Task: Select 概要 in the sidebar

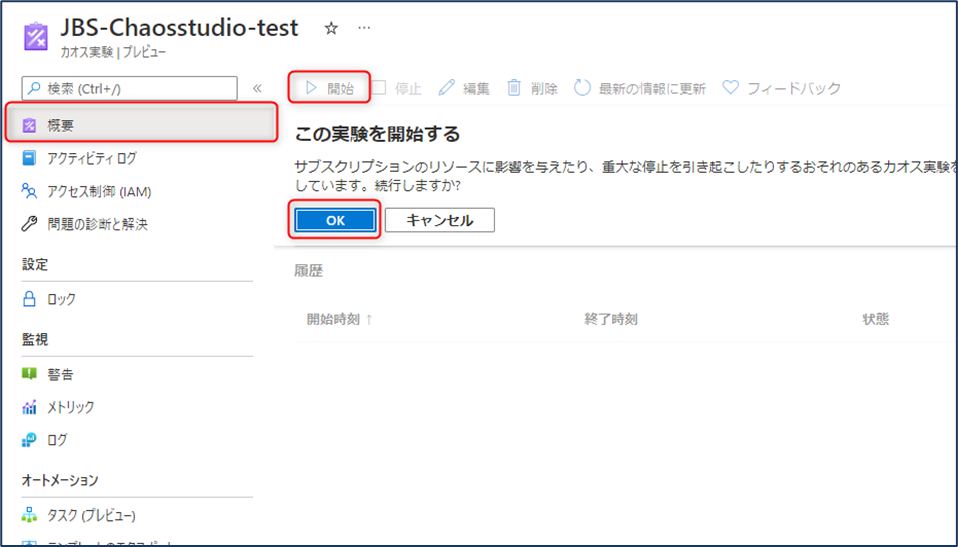Action: [142, 125]
